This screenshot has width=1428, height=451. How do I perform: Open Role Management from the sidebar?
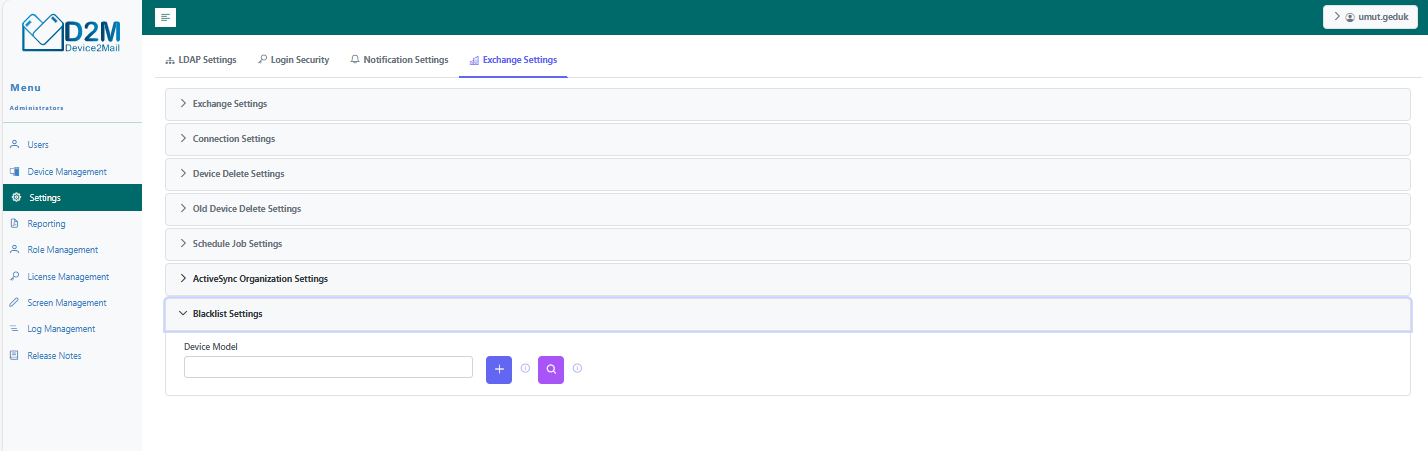62,250
